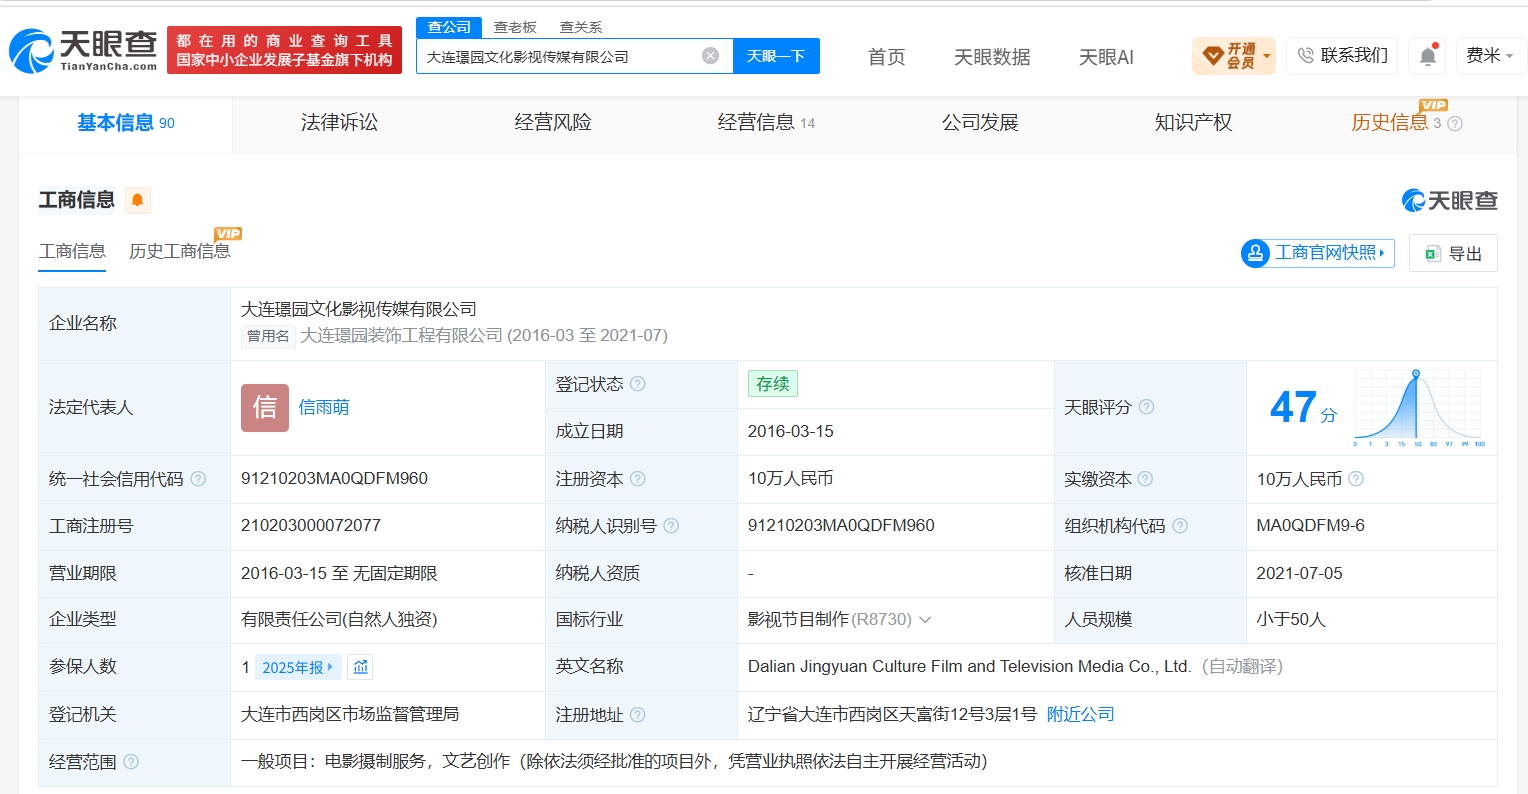Screen dimensions: 1528x794
Task: Click the help icon beside 实缴资本 label
Action: click(1146, 479)
